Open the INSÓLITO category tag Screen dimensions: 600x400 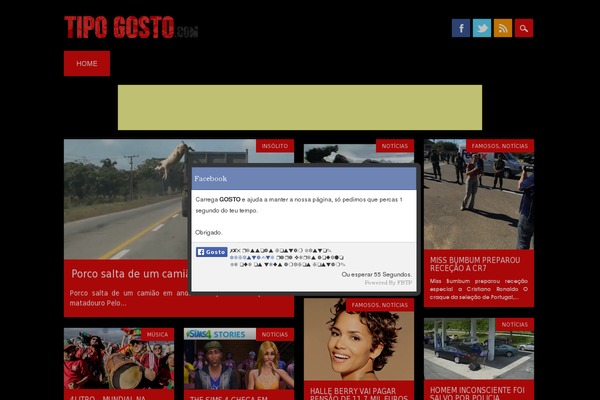coord(275,146)
